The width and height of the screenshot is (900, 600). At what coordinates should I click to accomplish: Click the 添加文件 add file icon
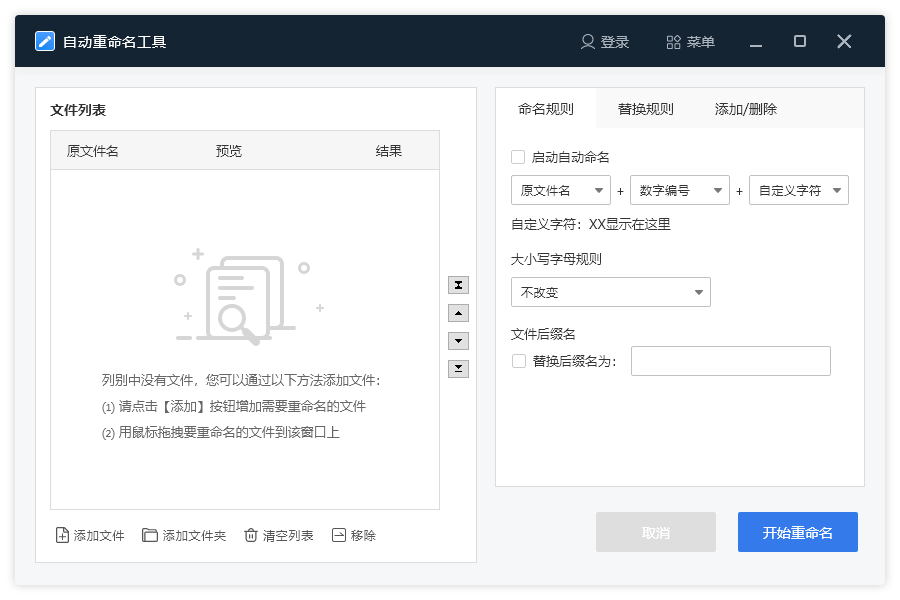[x=61, y=535]
